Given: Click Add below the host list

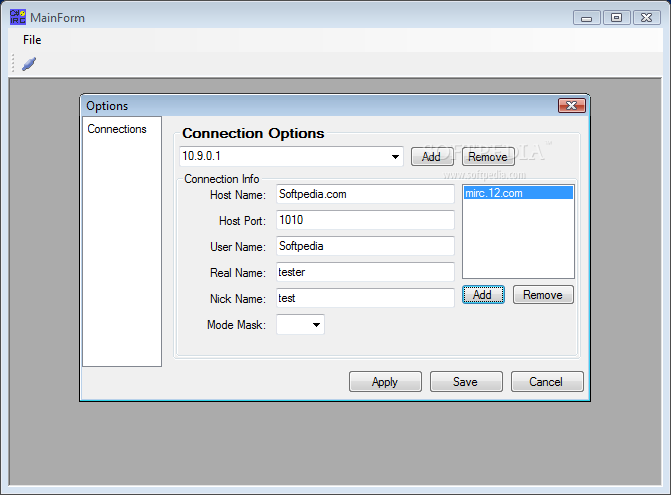Looking at the screenshot, I should tap(483, 295).
